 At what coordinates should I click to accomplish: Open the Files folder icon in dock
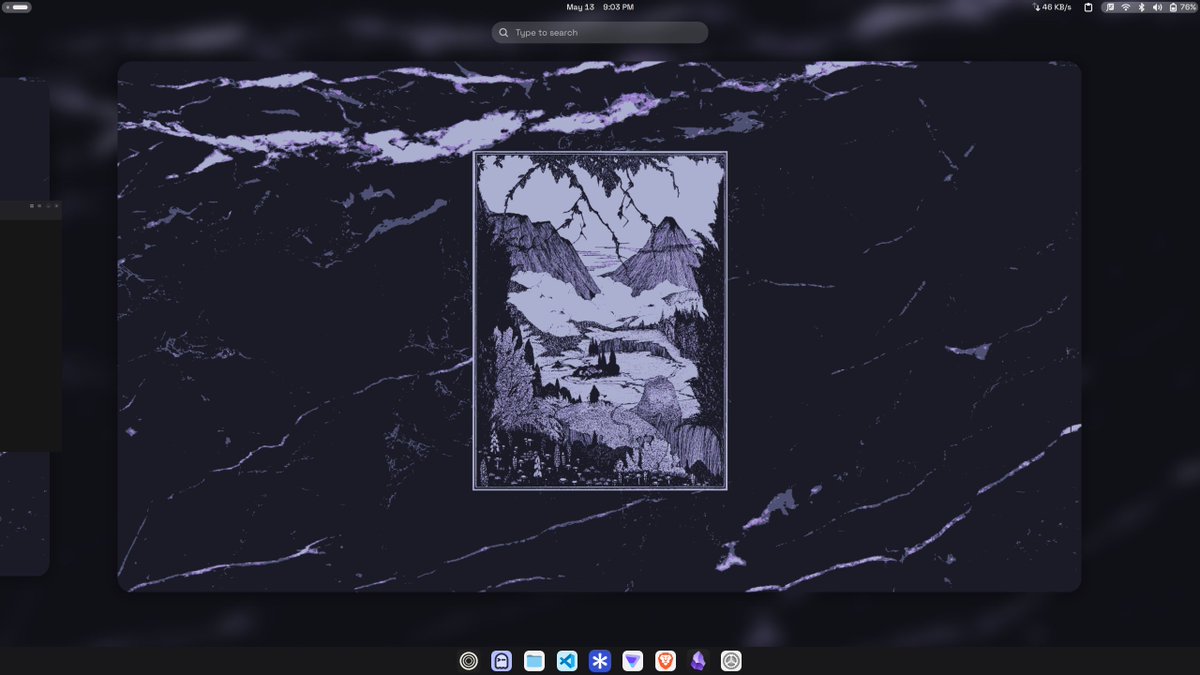534,660
